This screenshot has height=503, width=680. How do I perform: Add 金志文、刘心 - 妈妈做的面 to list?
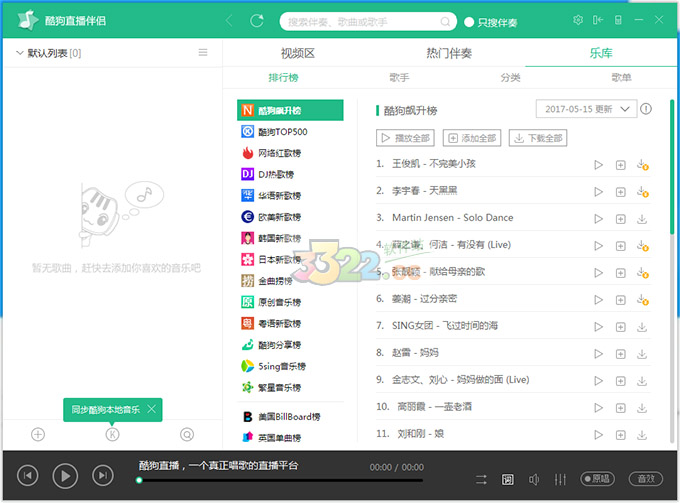pyautogui.click(x=621, y=381)
